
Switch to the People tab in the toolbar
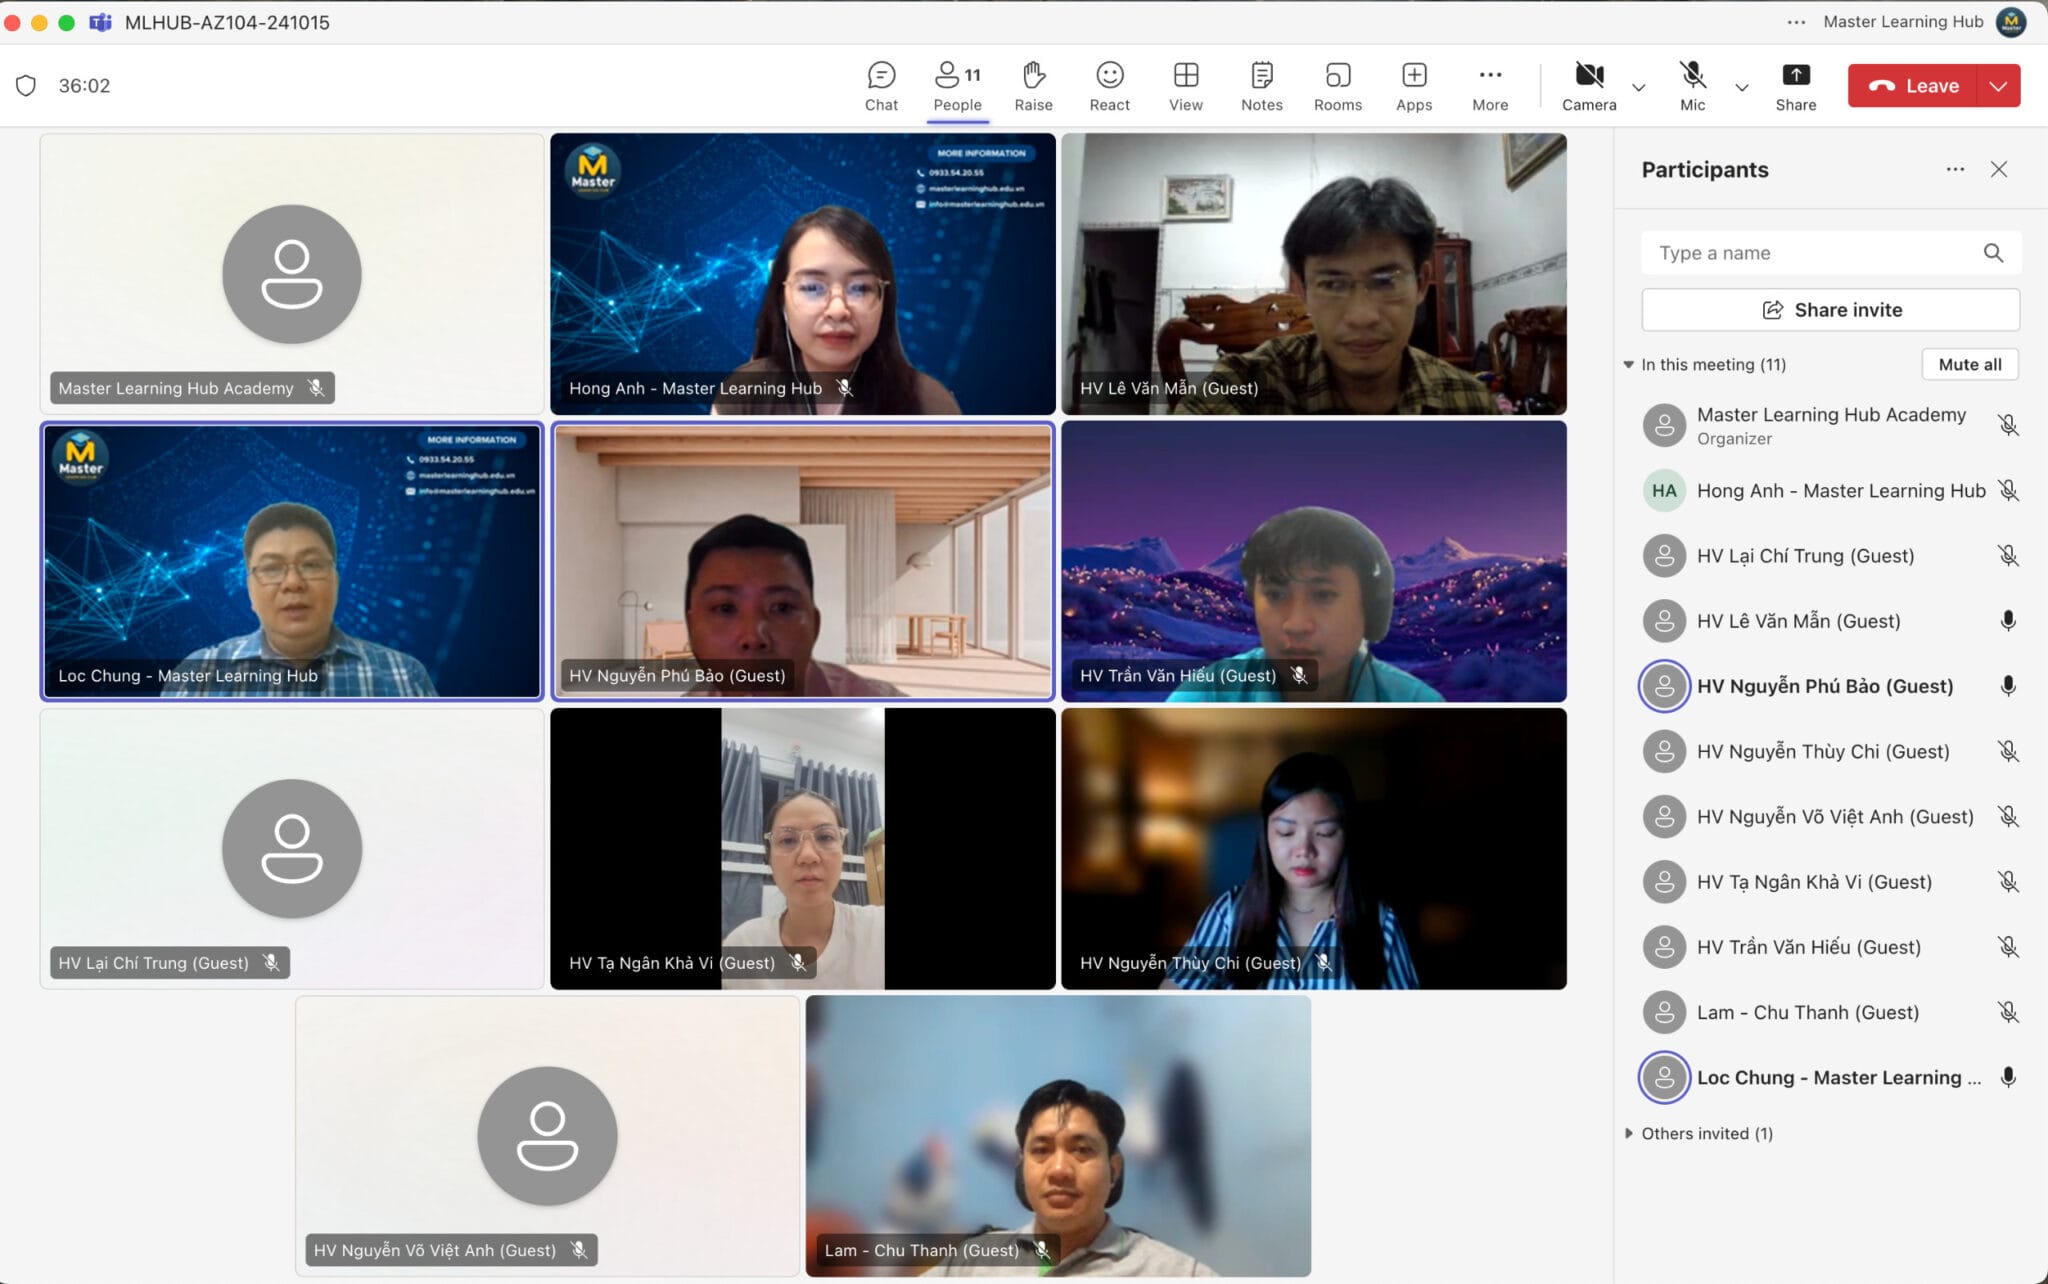[x=956, y=85]
